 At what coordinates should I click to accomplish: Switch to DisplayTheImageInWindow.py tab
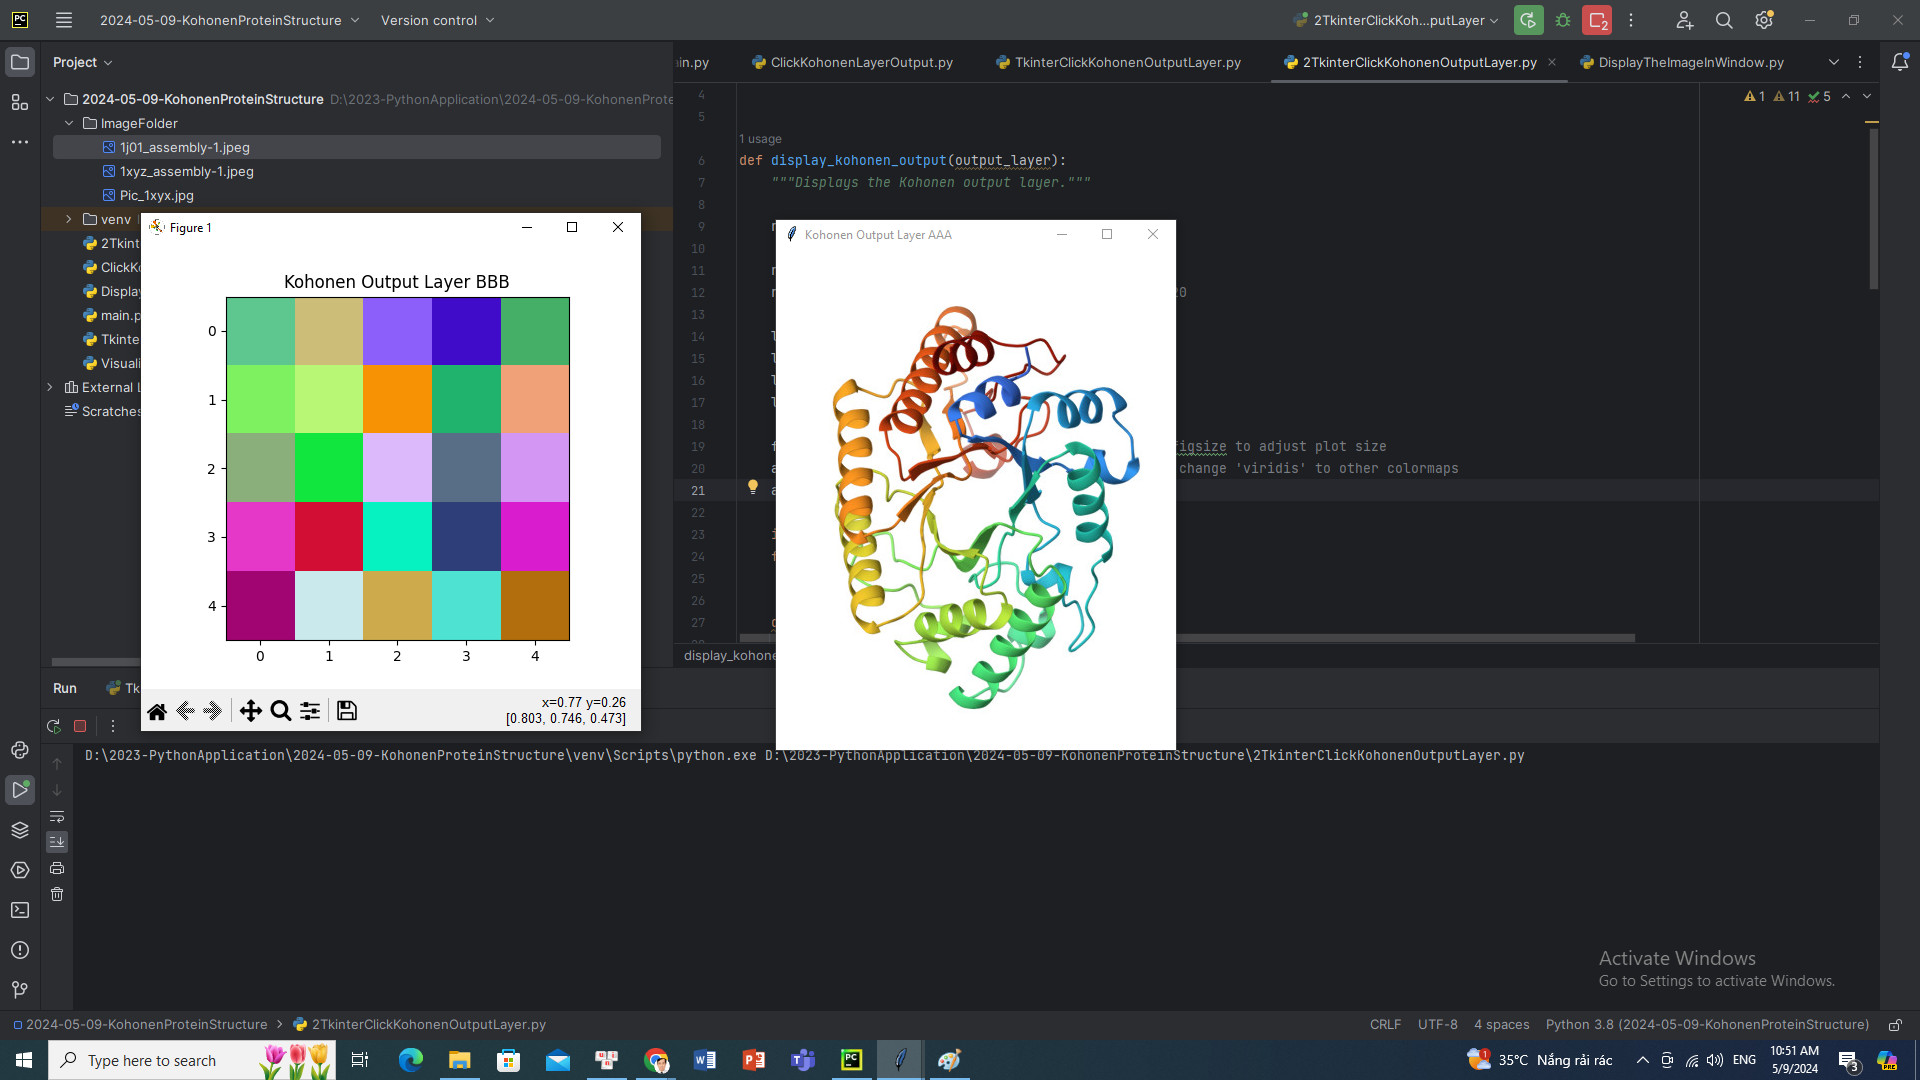(x=1689, y=62)
